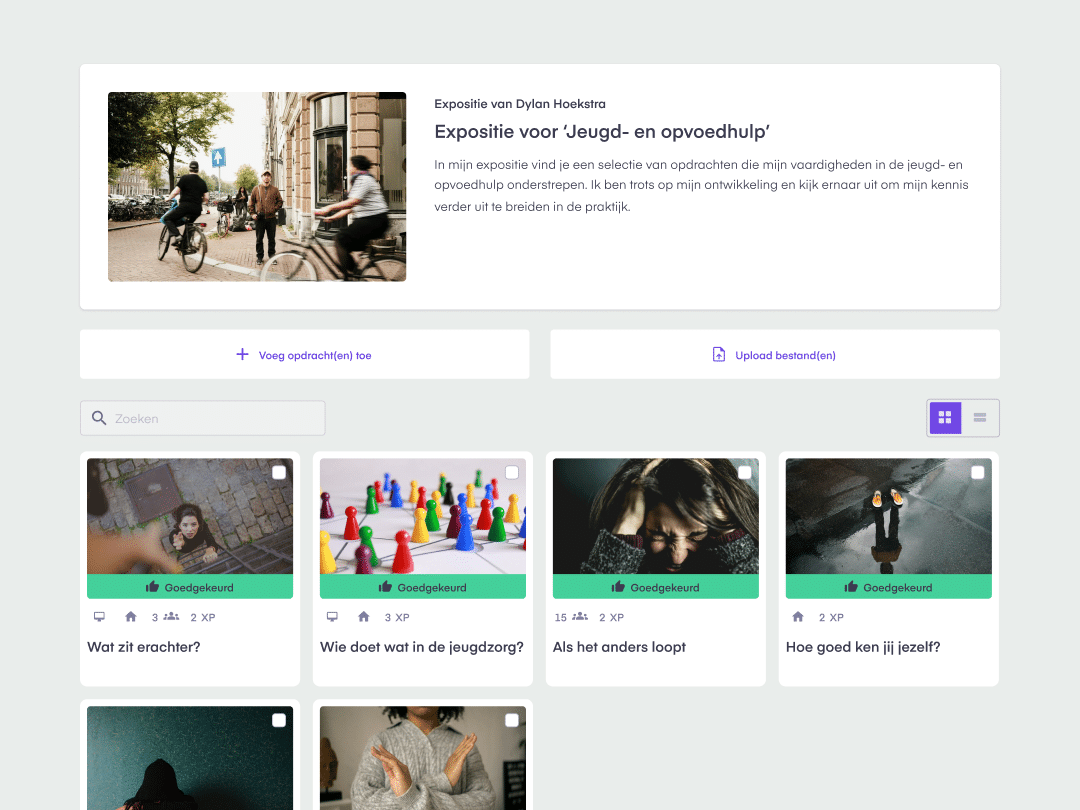Image resolution: width=1080 pixels, height=810 pixels.
Task: Click the search magnifier icon
Action: [99, 418]
